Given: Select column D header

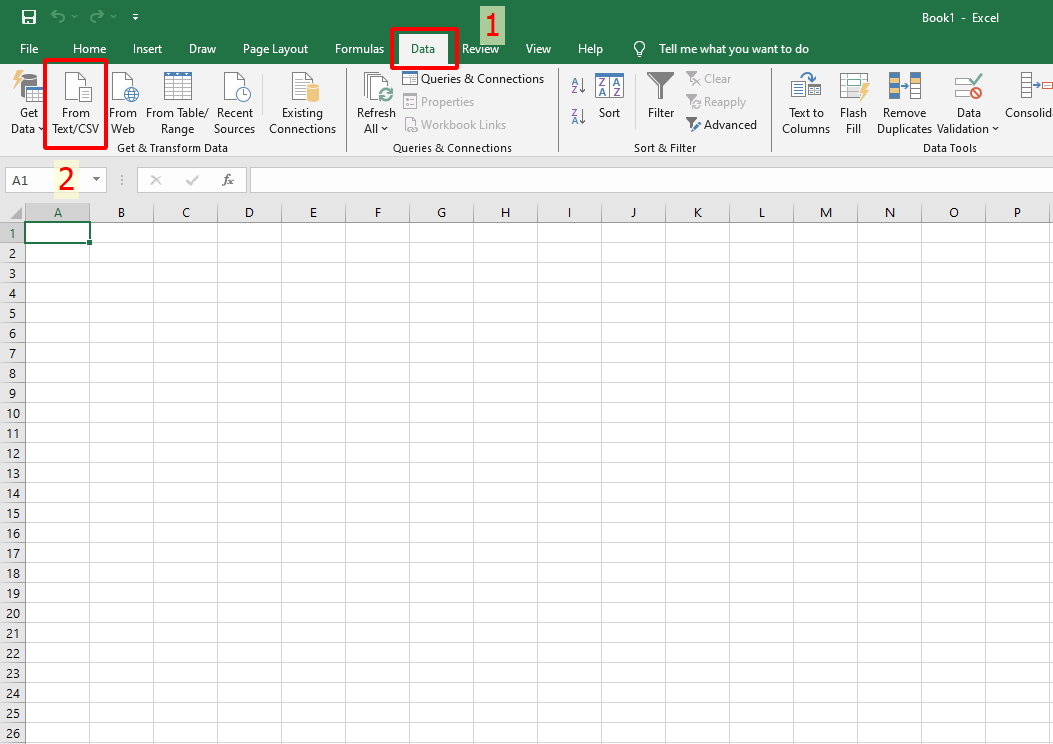Looking at the screenshot, I should tap(249, 213).
